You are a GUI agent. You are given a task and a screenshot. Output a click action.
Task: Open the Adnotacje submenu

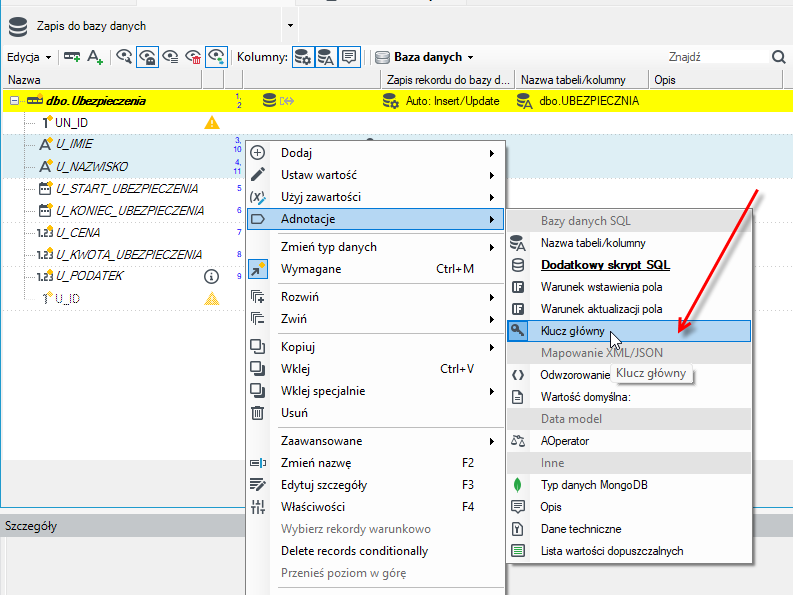pos(375,219)
